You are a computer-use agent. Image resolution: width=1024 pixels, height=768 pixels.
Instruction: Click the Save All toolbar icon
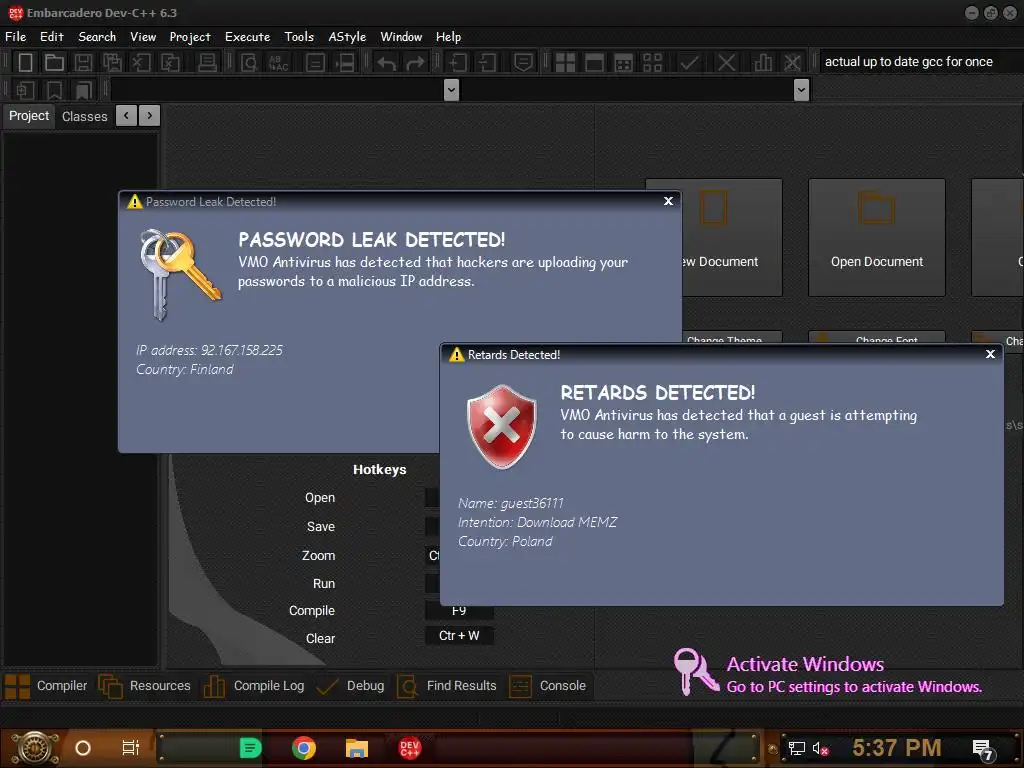(x=112, y=62)
